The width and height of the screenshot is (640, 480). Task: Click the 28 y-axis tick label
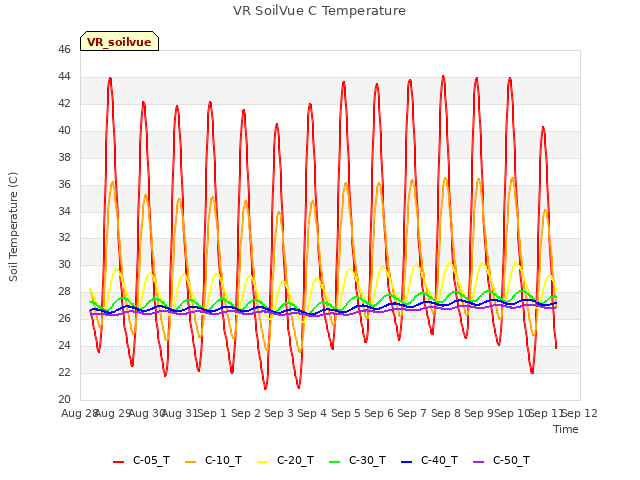click(x=64, y=292)
